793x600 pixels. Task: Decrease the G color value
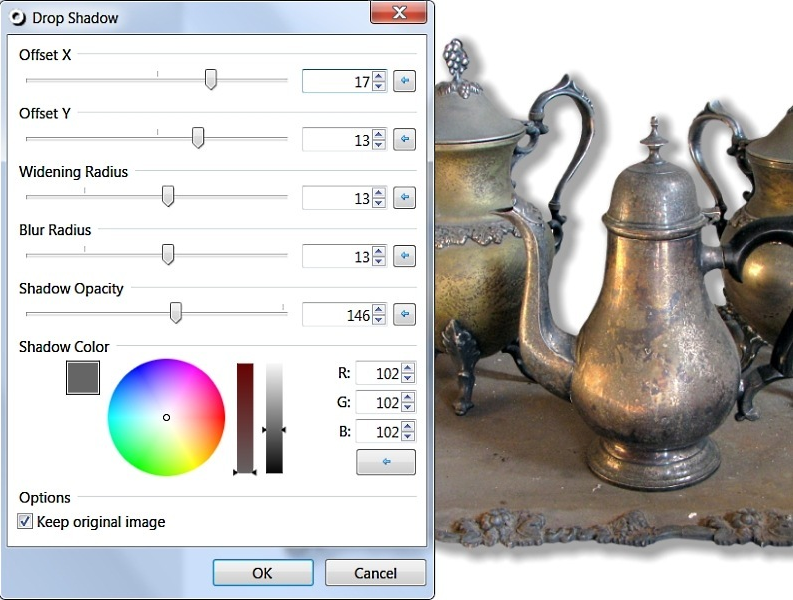point(408,408)
